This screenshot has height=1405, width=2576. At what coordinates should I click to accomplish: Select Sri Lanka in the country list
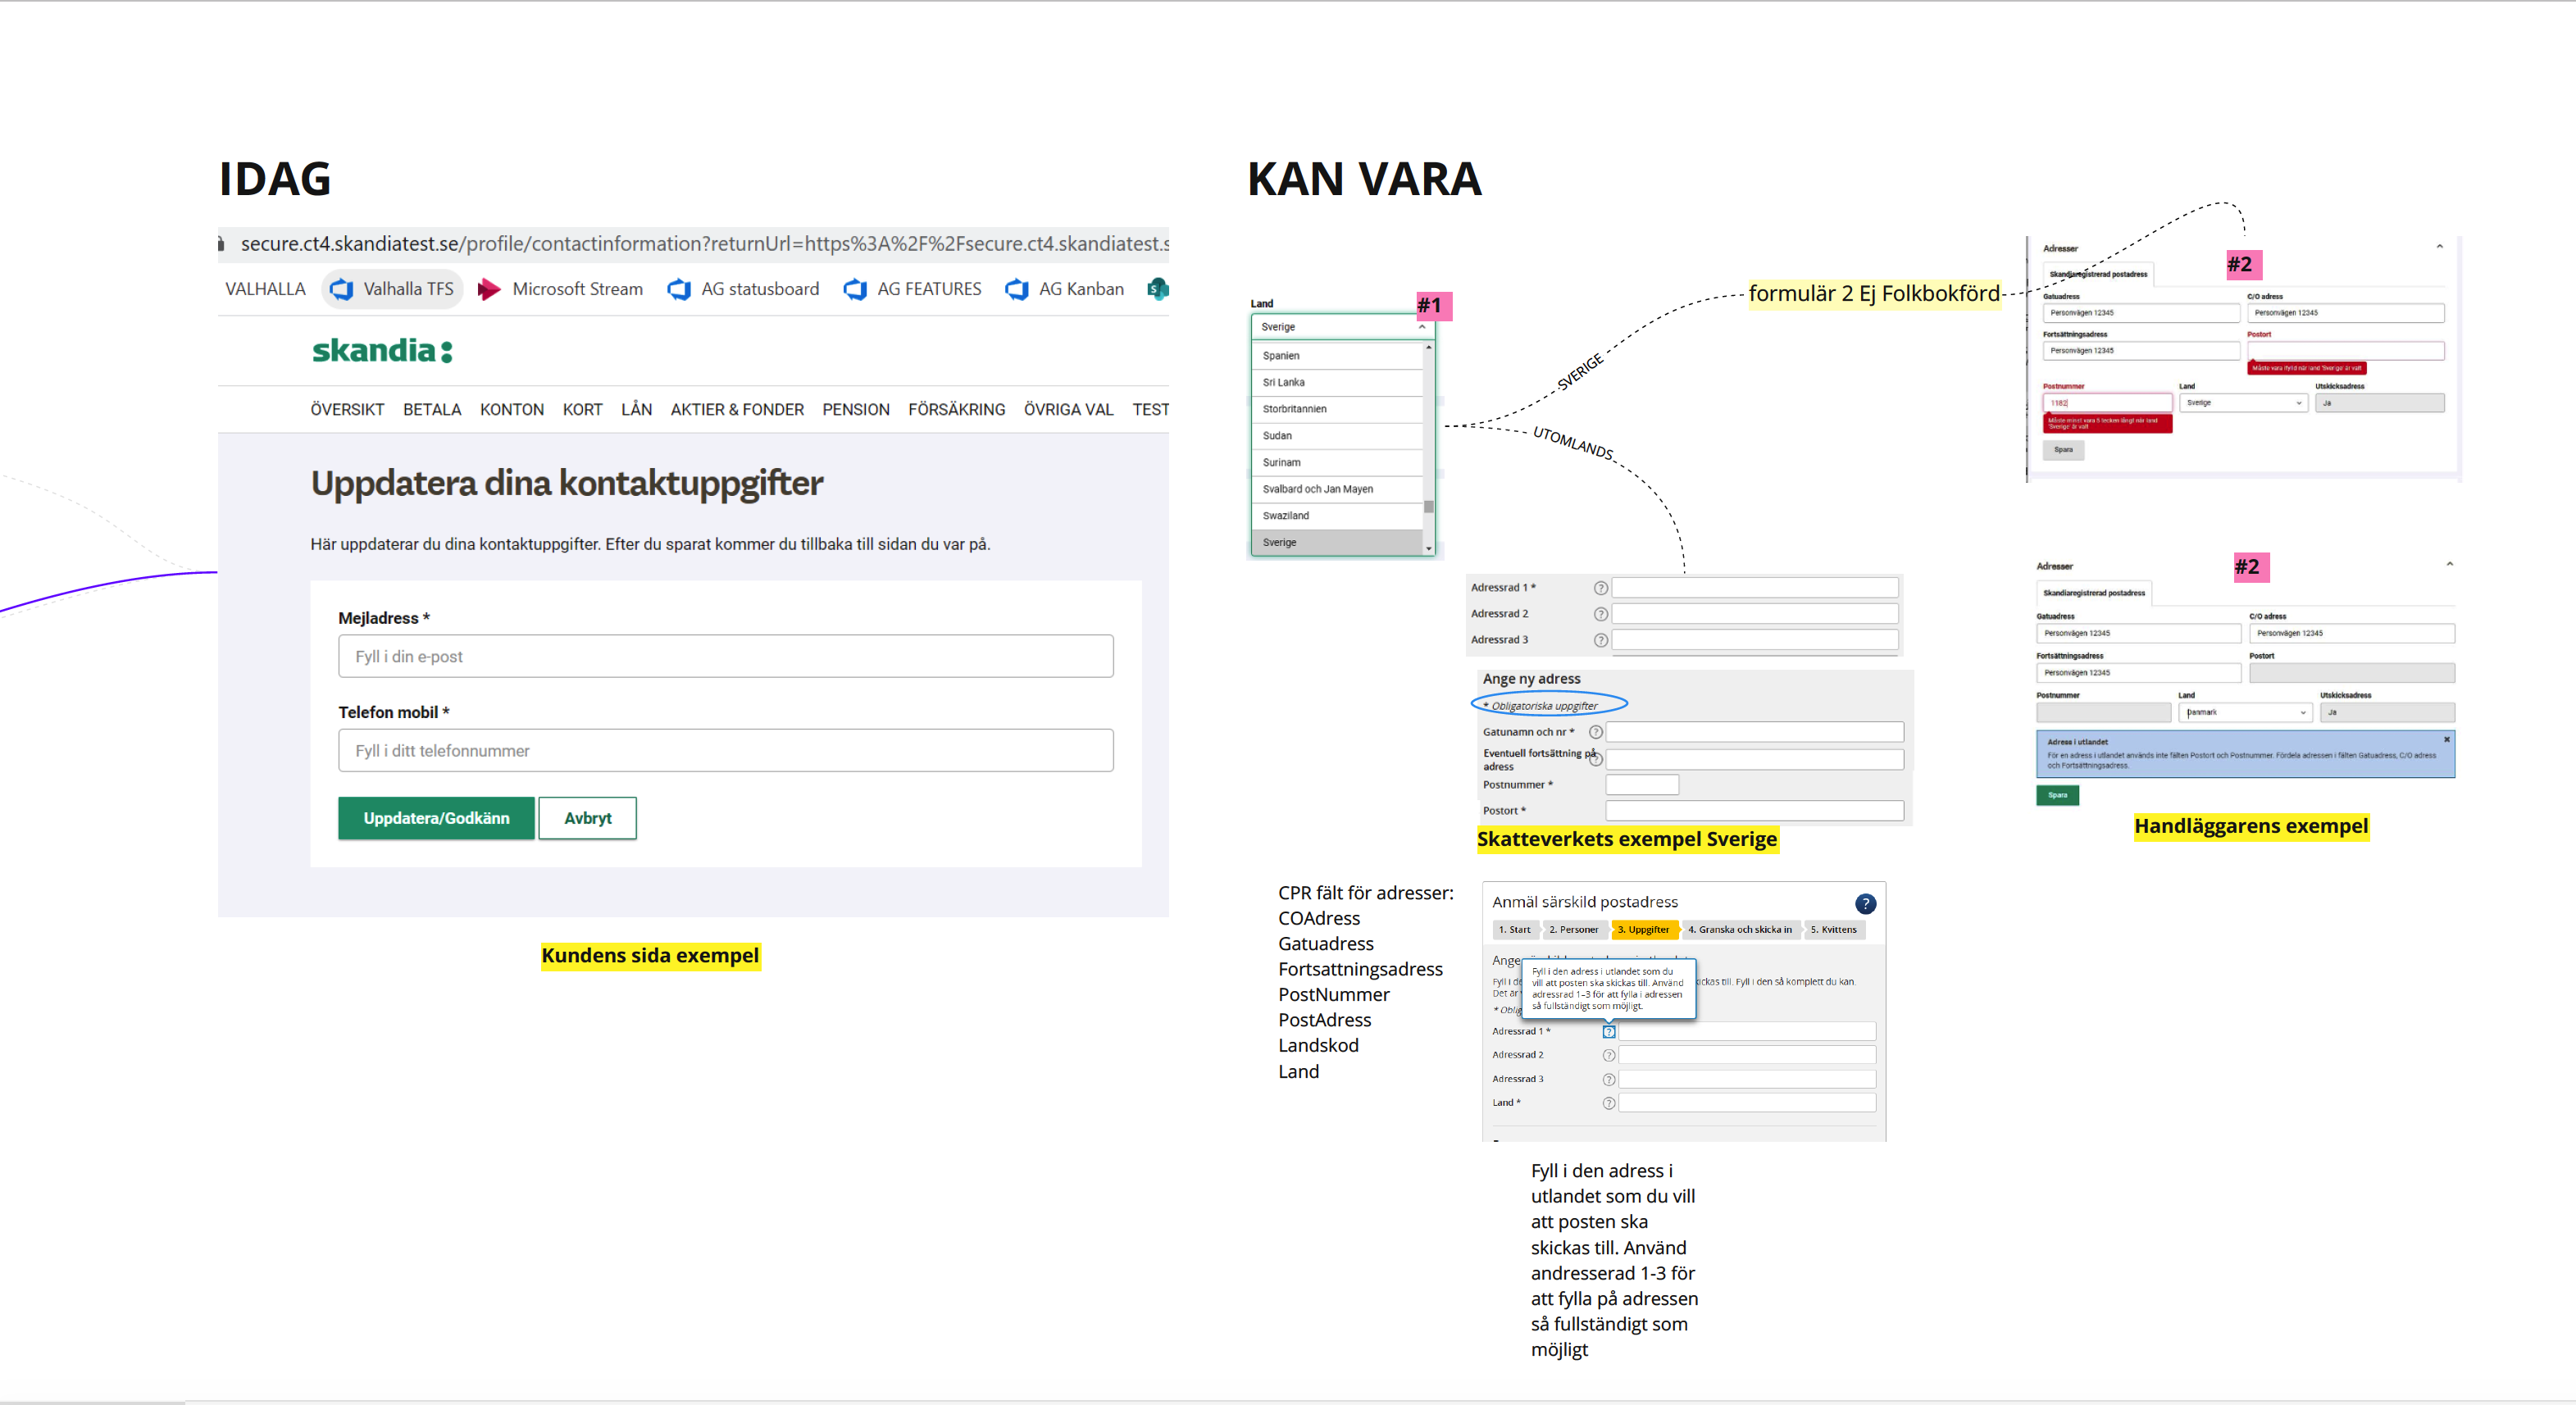tap(1337, 382)
